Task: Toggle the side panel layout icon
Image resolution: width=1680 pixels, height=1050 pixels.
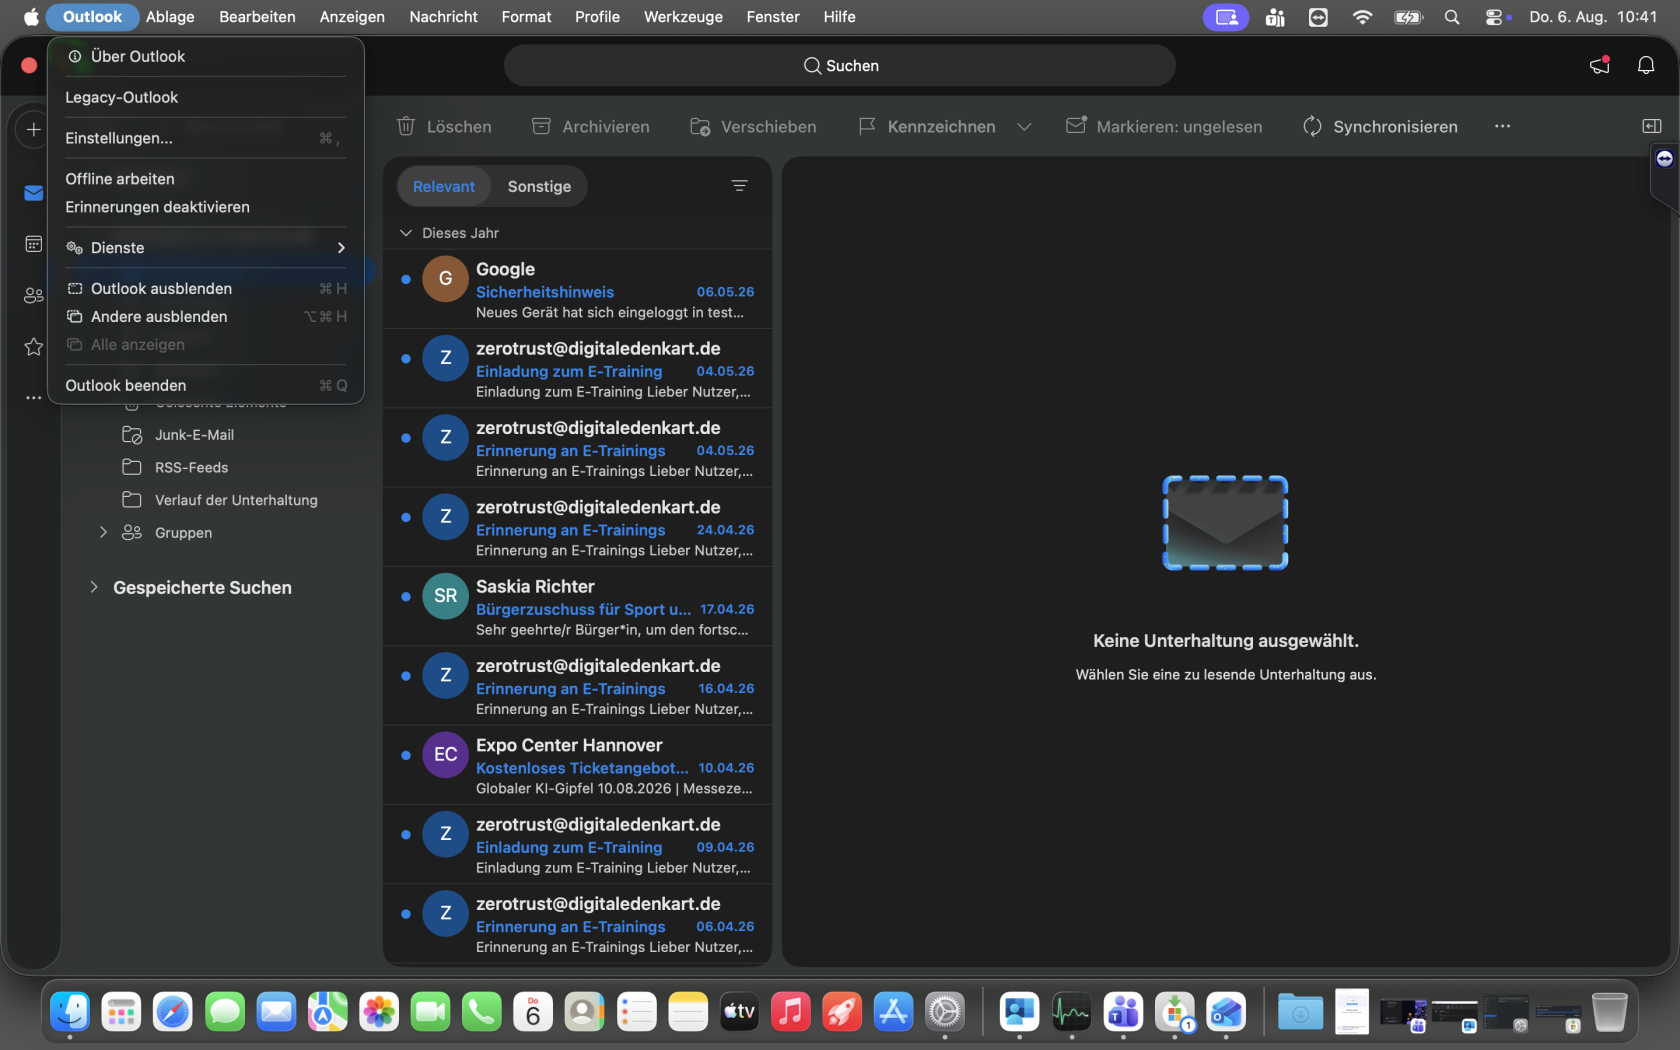Action: 1652,126
